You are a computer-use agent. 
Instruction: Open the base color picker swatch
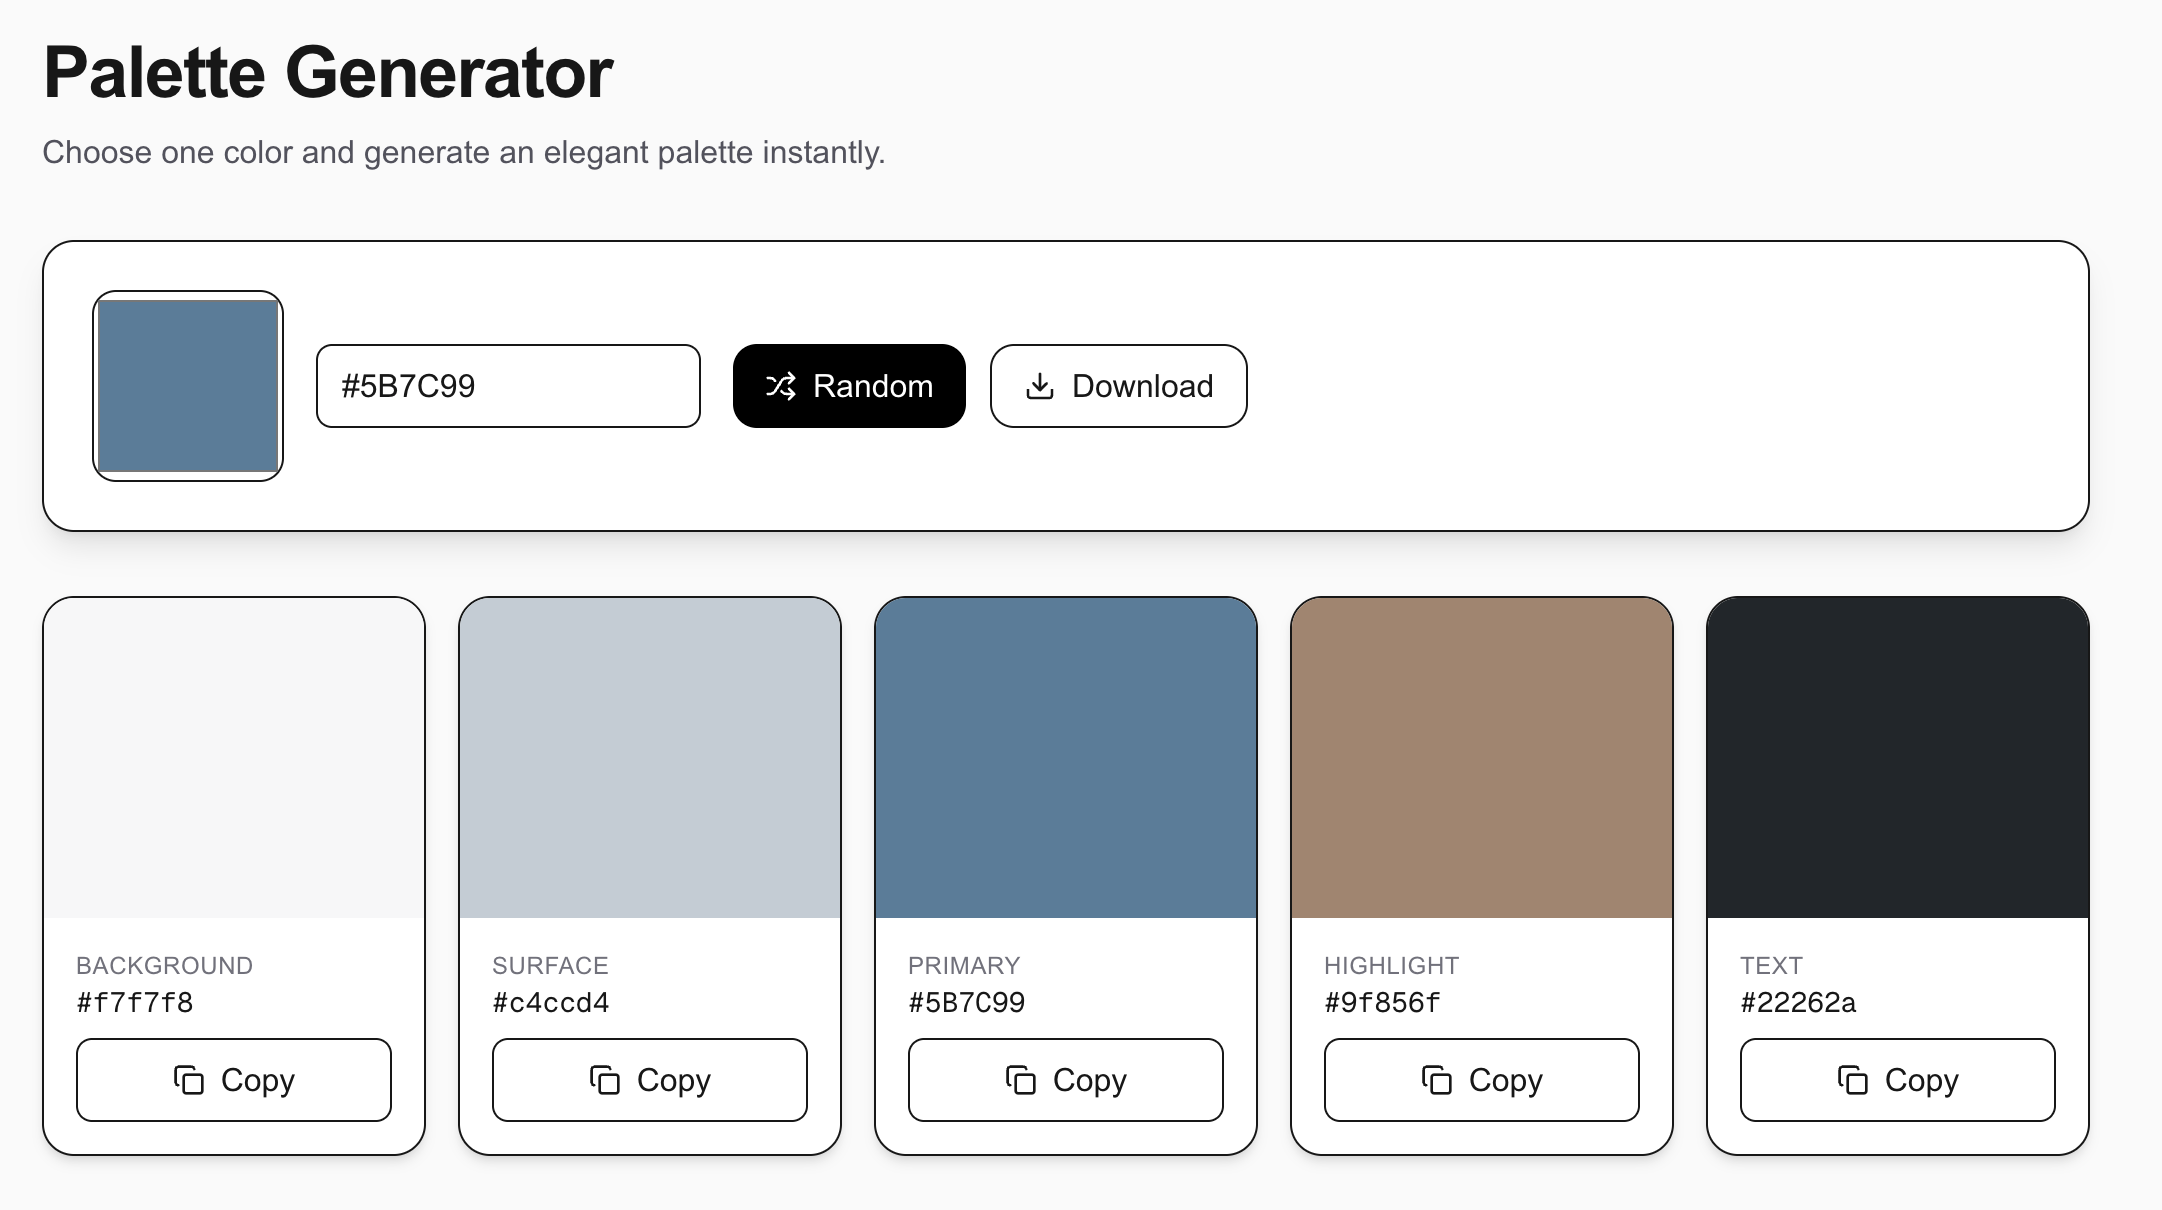pyautogui.click(x=188, y=386)
